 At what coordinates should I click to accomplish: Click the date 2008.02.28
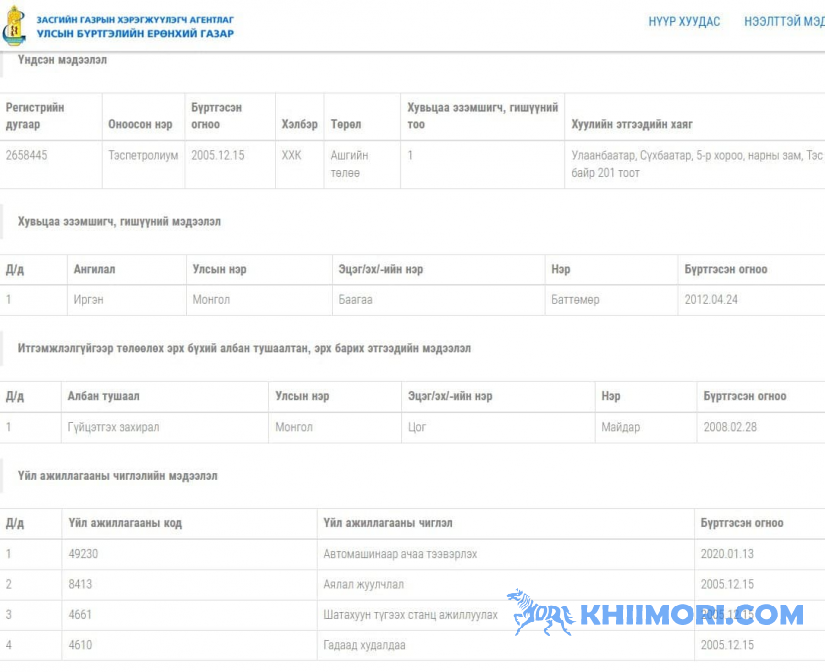730,427
